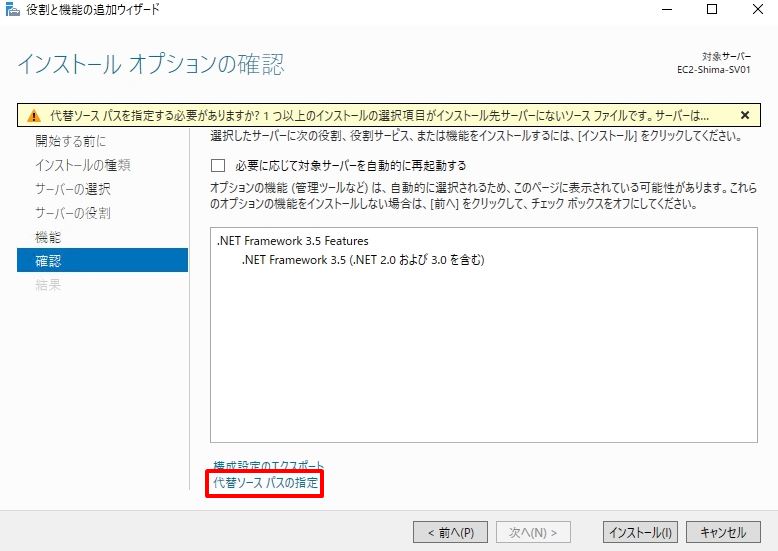Open 構成設定のエクスポート link

[x=268, y=466]
